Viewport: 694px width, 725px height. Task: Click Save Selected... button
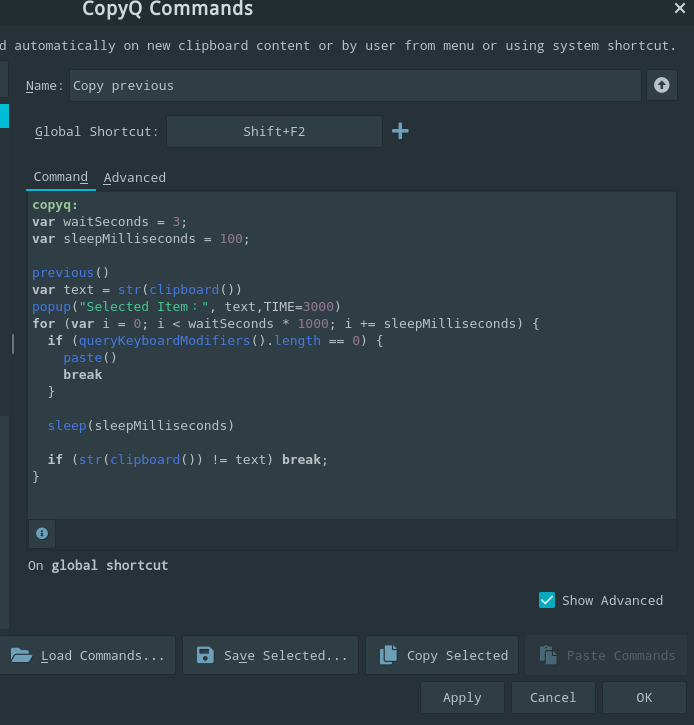click(x=270, y=655)
